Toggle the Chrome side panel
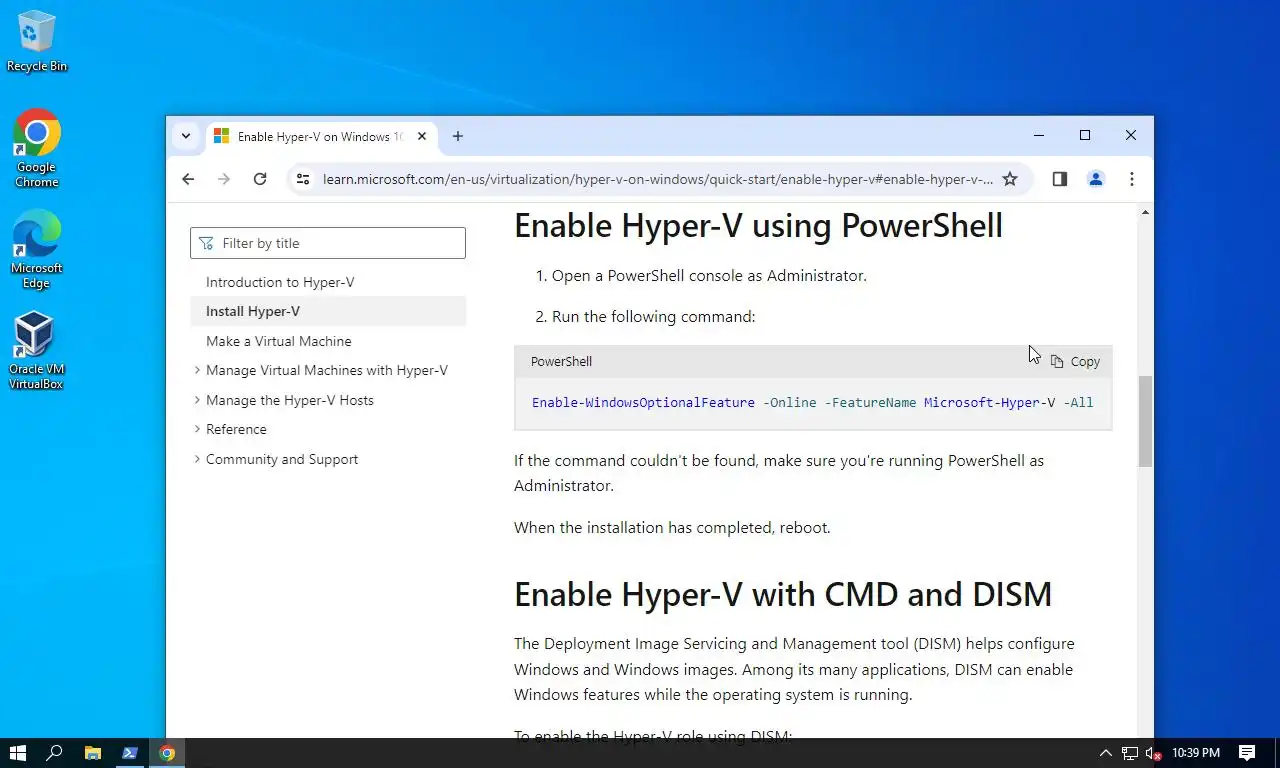This screenshot has height=768, width=1280. (1060, 179)
